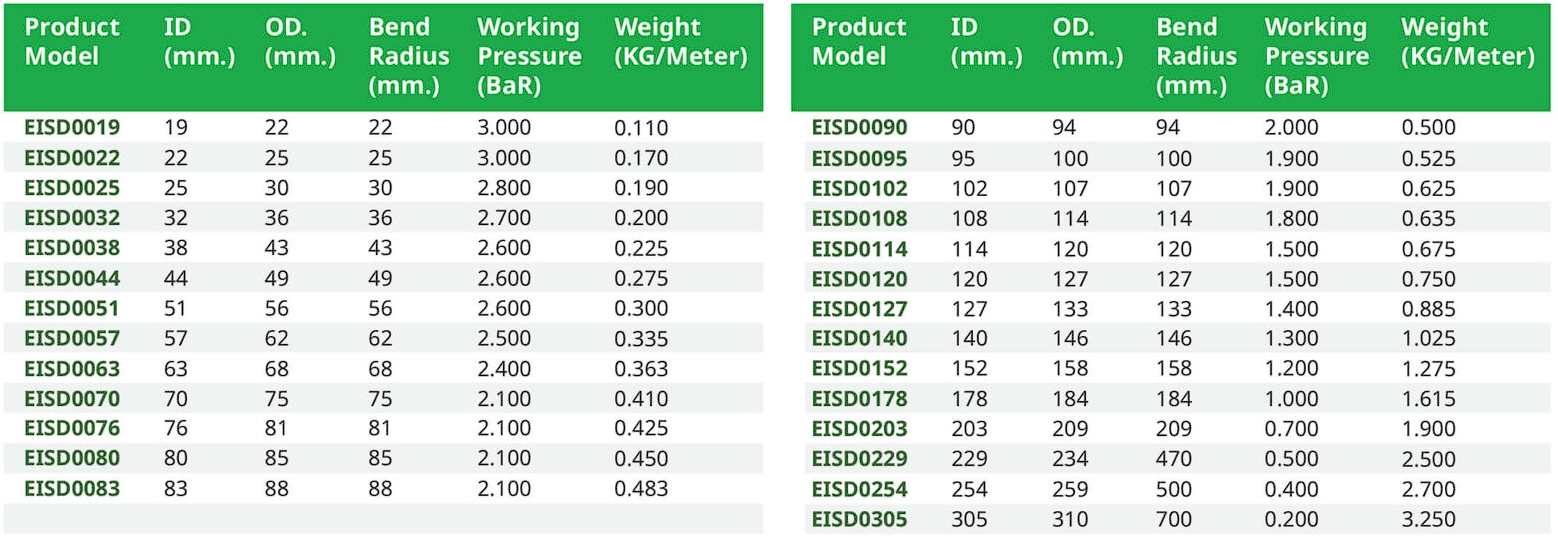1558x542 pixels.
Task: Click the EISD0140 product model
Action: [x=859, y=338]
